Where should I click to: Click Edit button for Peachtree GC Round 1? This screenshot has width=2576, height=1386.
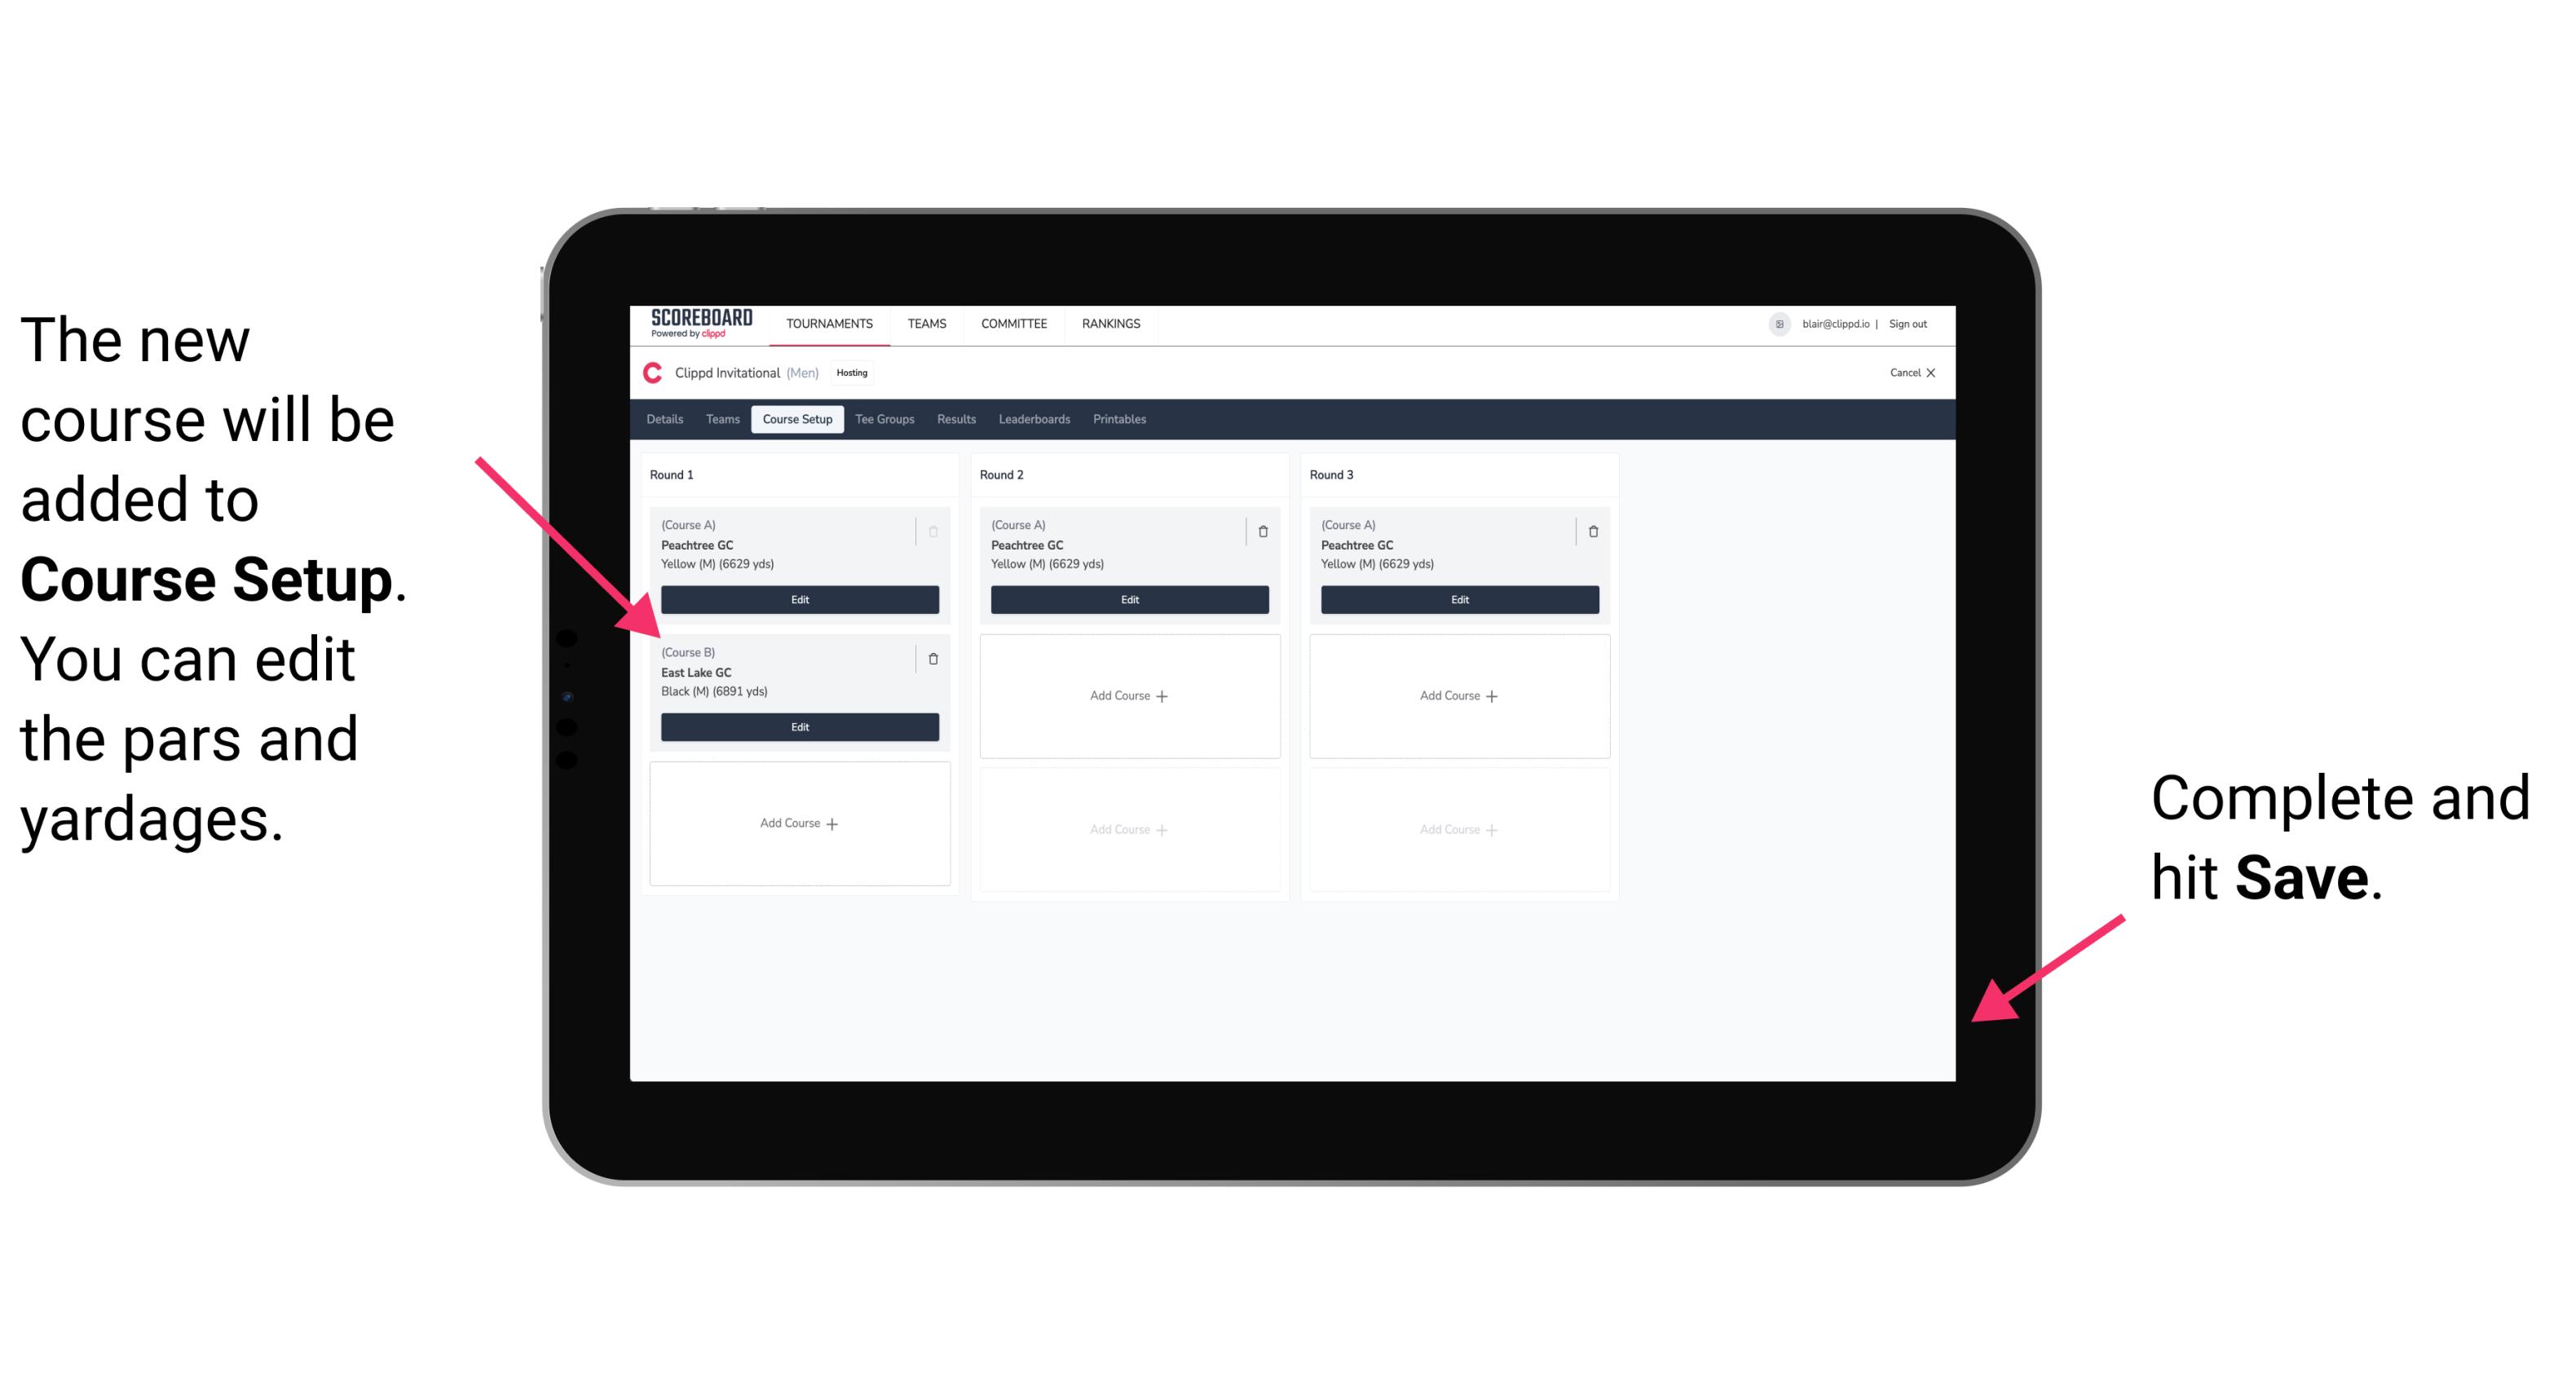800,599
